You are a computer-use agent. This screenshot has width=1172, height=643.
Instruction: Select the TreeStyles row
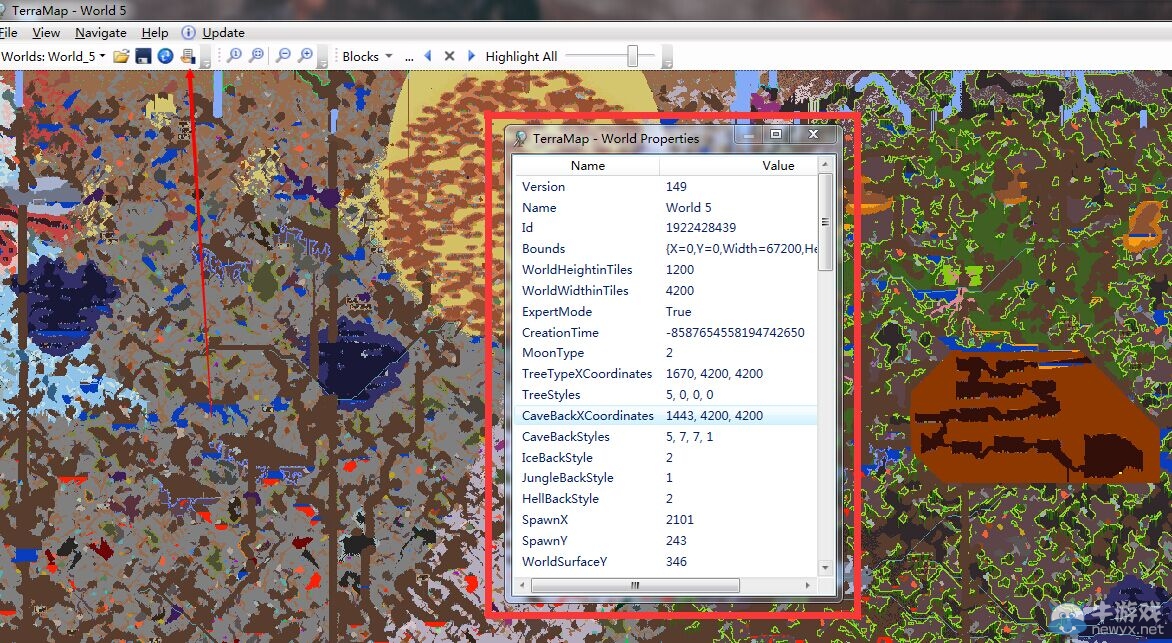(x=665, y=394)
